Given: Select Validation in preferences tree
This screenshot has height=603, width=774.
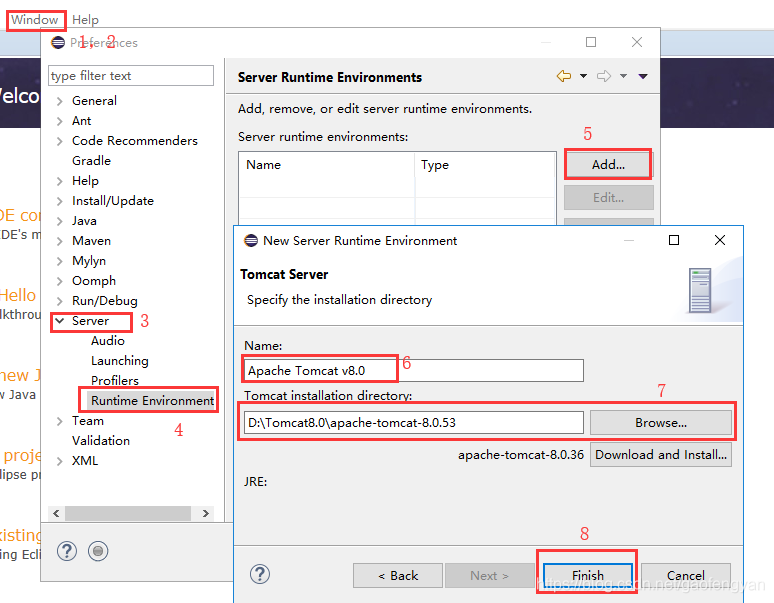Looking at the screenshot, I should pyautogui.click(x=101, y=441).
